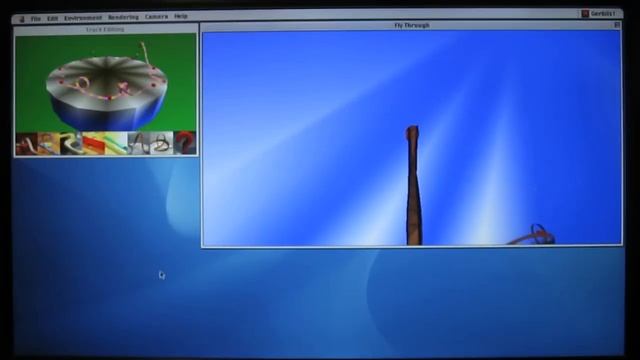Open the Help menu
Viewport: 640px width, 360px height.
click(x=181, y=16)
